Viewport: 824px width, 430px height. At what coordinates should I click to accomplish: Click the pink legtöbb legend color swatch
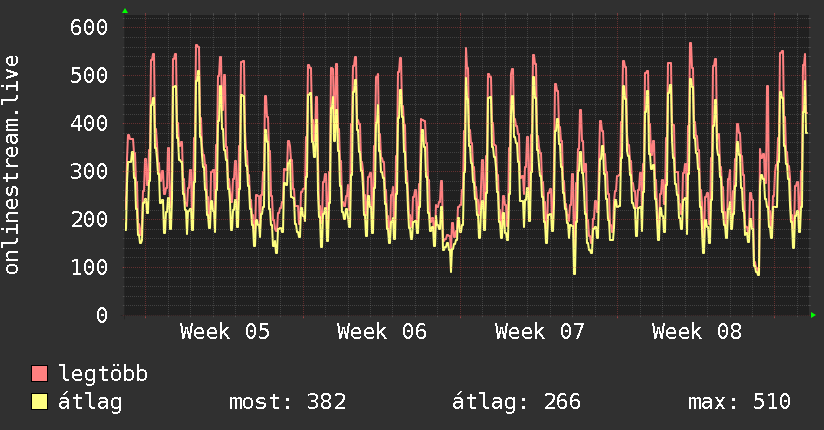click(39, 373)
